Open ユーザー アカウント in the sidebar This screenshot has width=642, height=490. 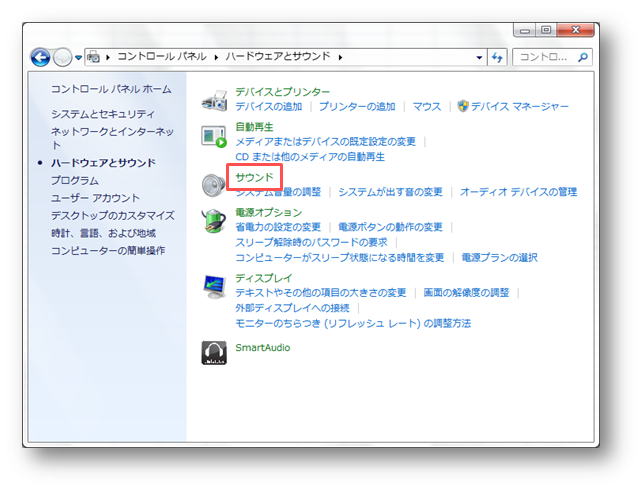95,198
